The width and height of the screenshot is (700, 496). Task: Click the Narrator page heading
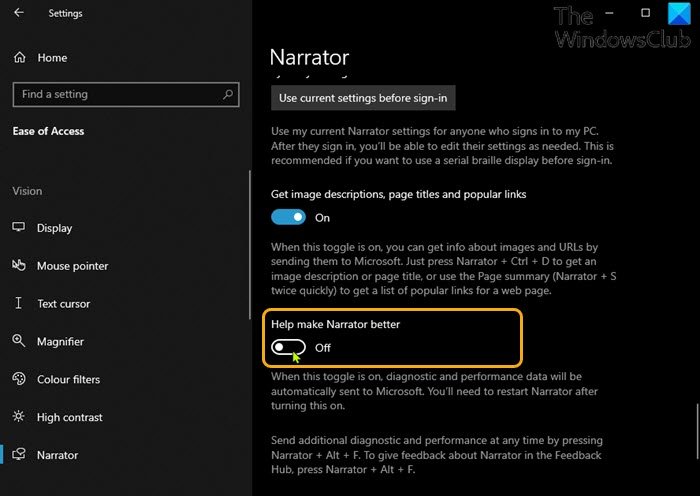(x=309, y=57)
